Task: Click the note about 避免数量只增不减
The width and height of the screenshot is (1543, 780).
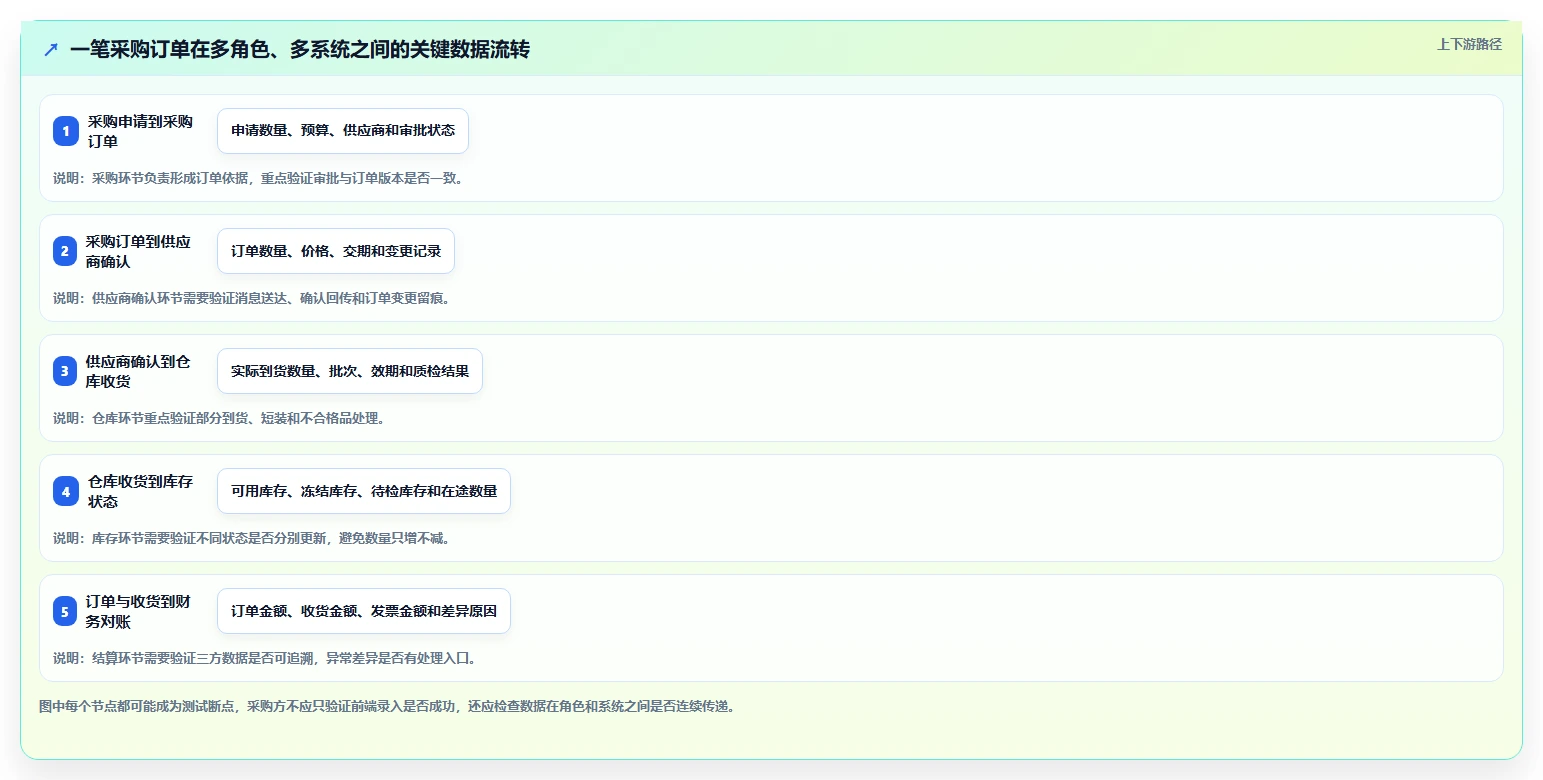Action: 251,538
